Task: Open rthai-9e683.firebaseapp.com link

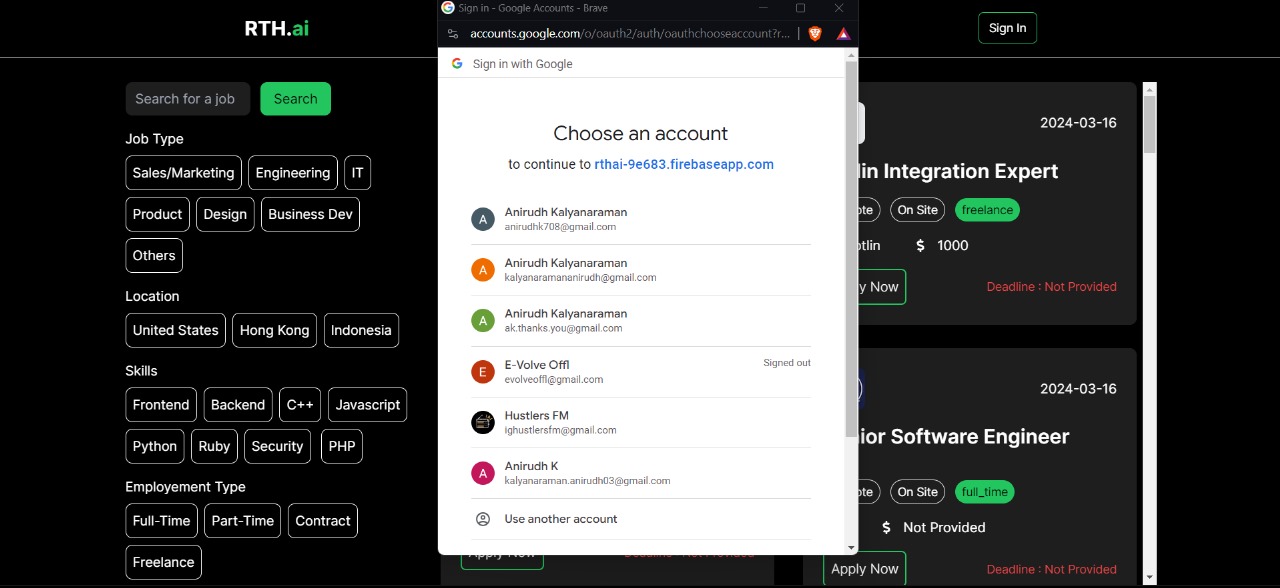Action: [684, 164]
